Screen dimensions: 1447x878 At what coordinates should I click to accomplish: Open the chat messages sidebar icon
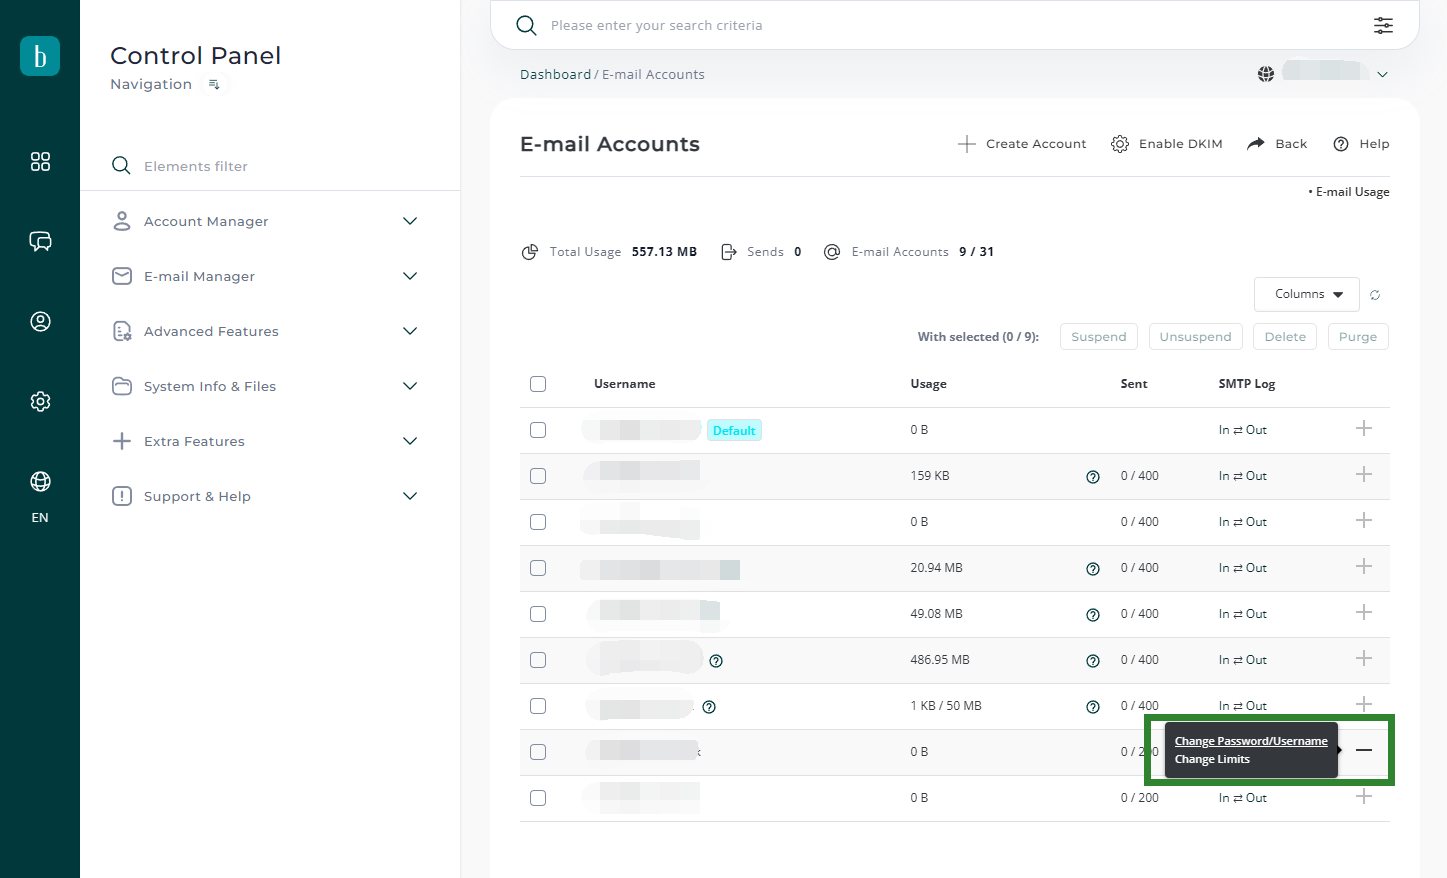tap(40, 241)
